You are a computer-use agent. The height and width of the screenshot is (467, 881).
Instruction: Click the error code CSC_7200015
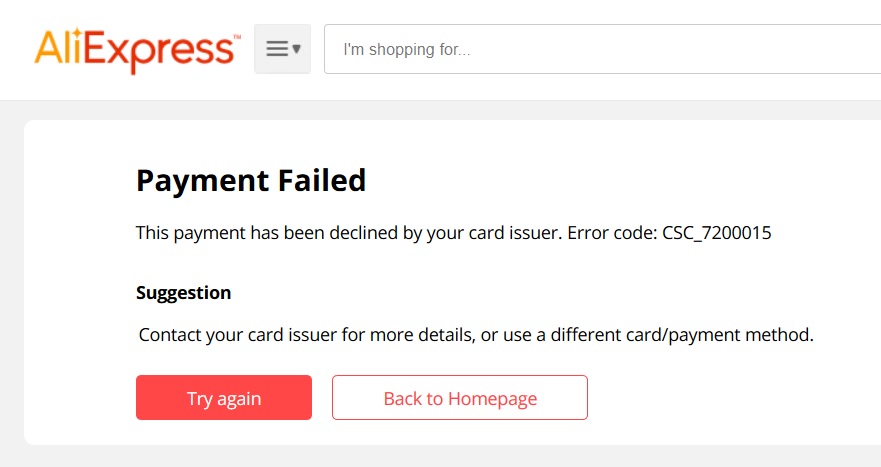tap(717, 233)
